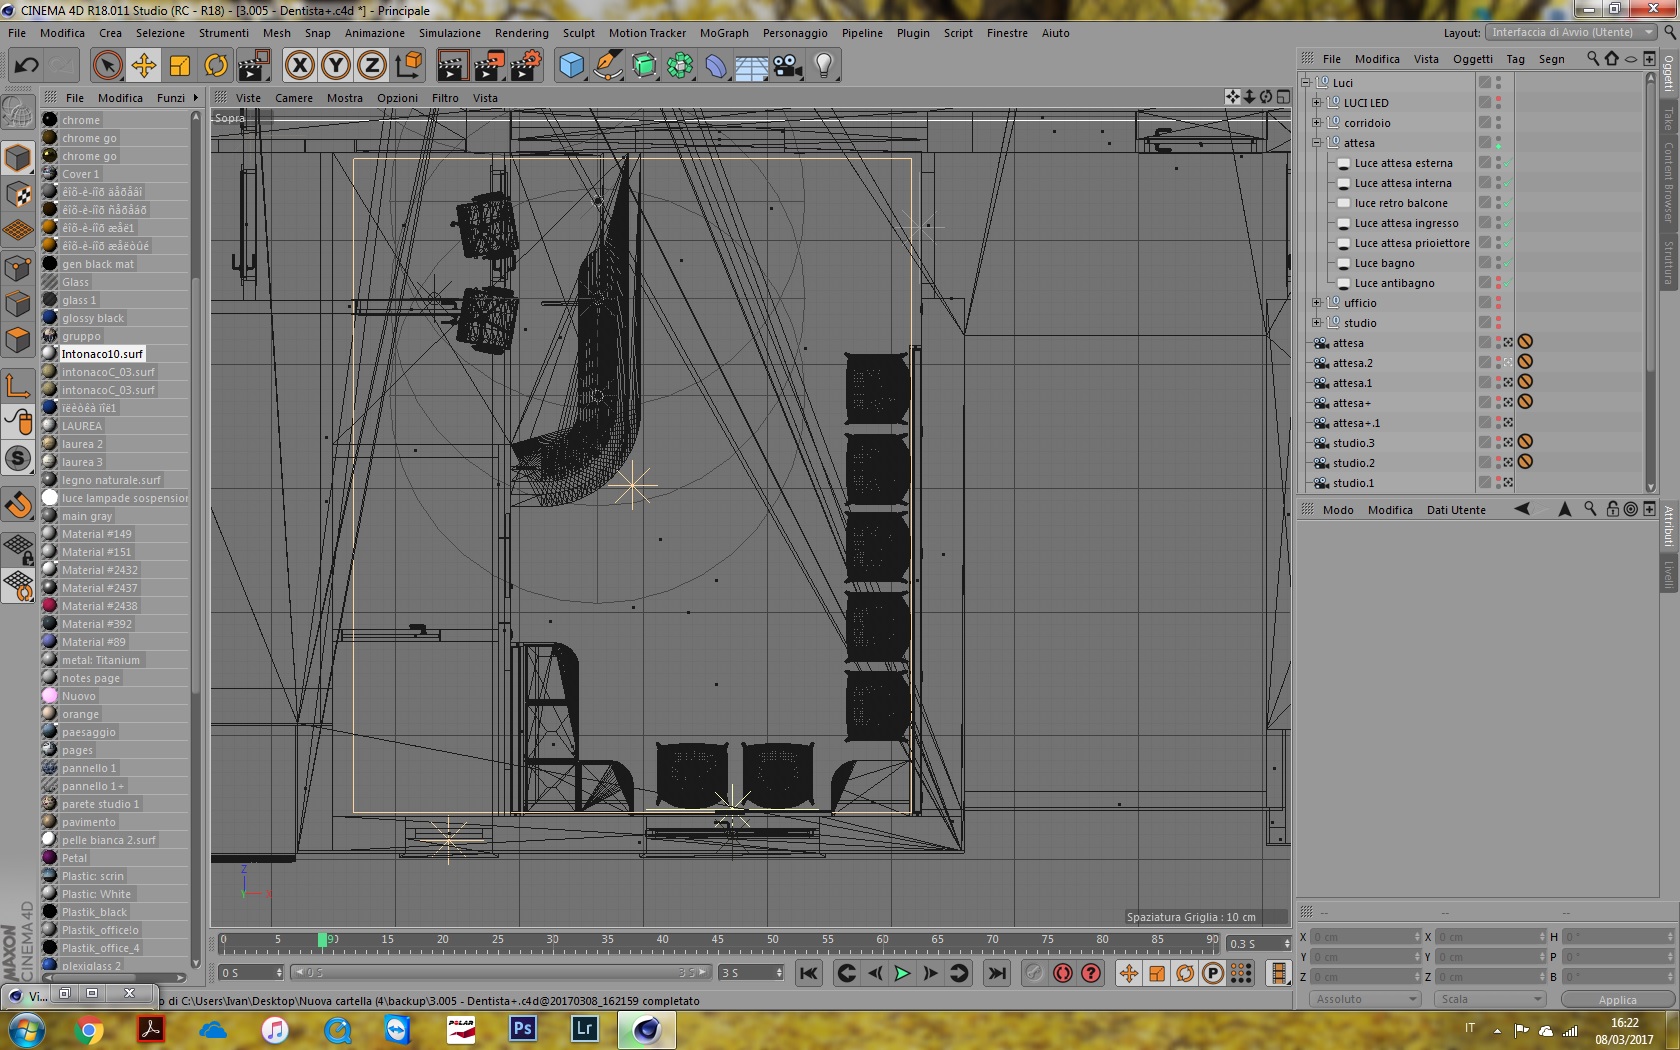Screen dimensions: 1680x1050
Task: Open the Edit Render Settings icon
Action: tap(526, 66)
